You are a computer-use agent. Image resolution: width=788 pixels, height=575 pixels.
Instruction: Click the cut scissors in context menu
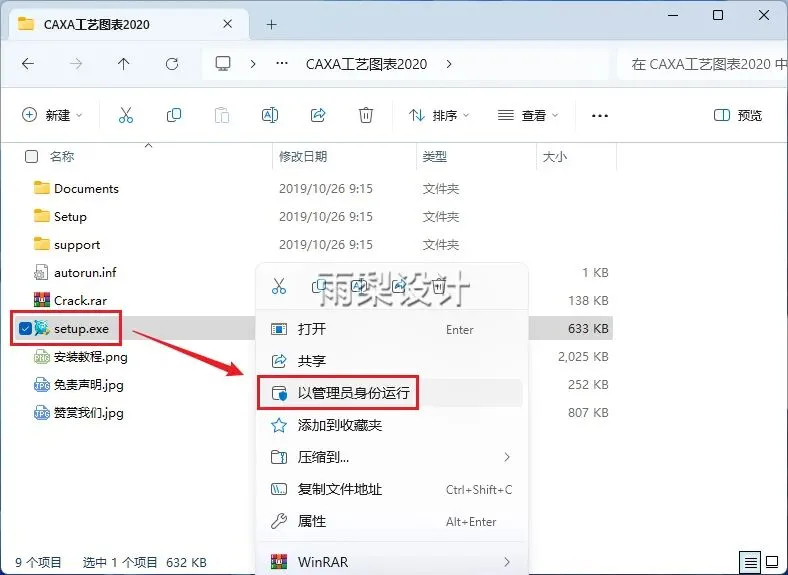278,286
